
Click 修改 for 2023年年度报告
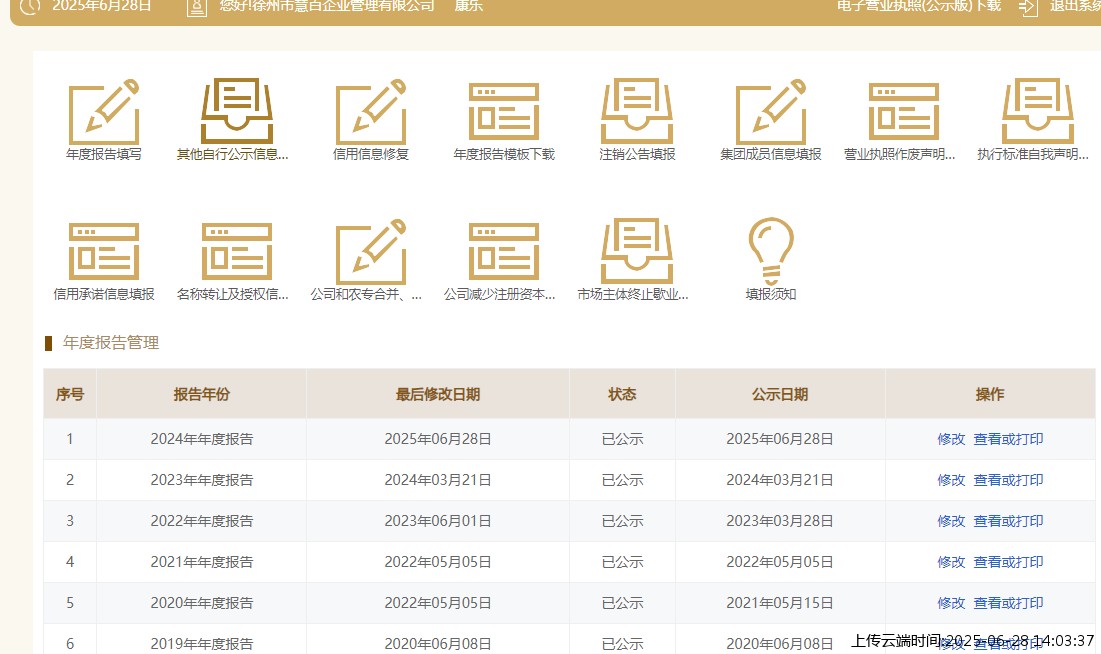click(951, 480)
